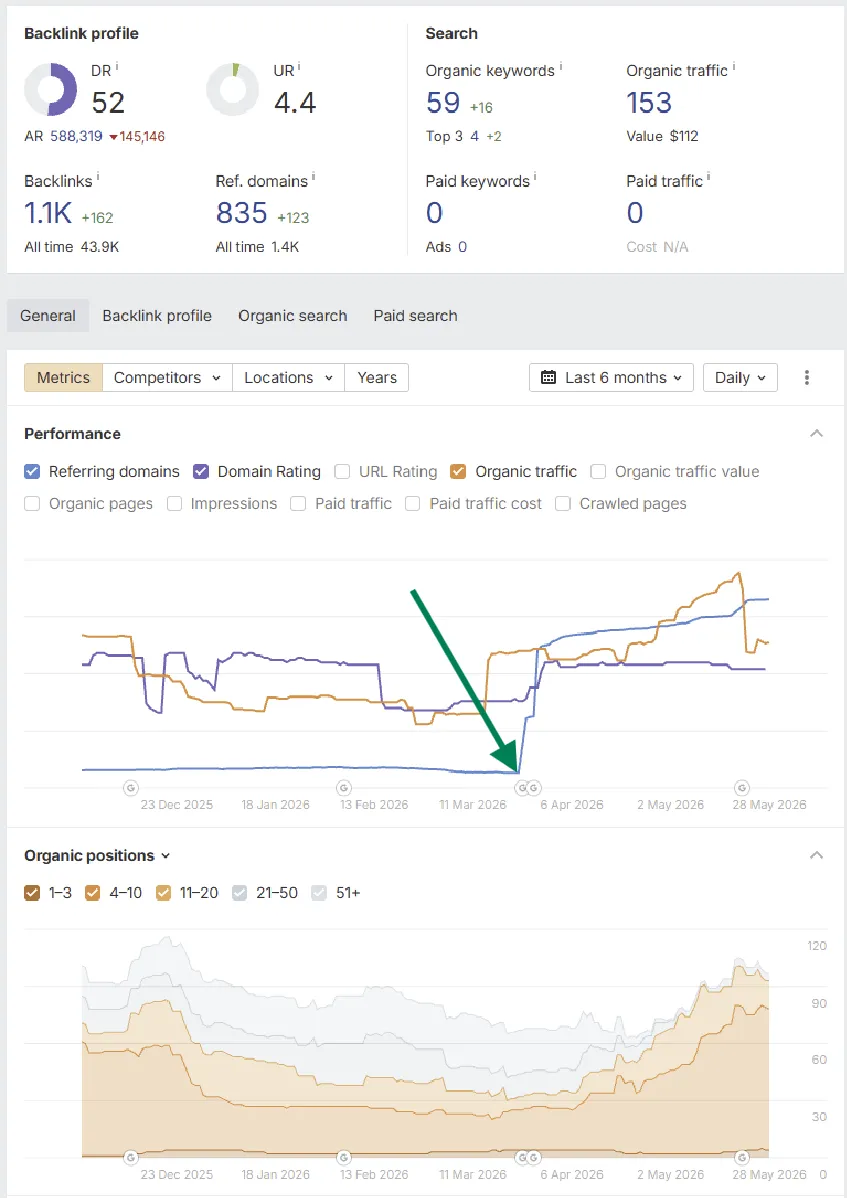Click the 0 paid traffic value
The width and height of the screenshot is (847, 1198).
(635, 213)
